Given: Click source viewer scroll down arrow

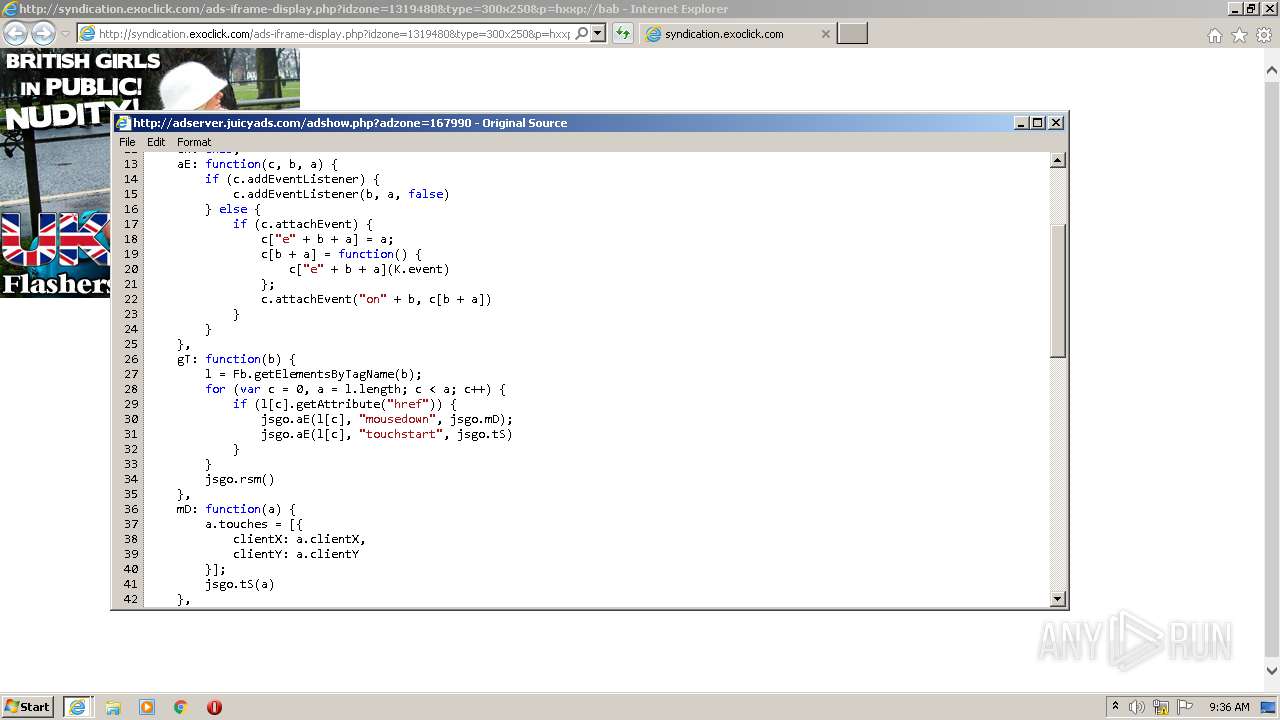Looking at the screenshot, I should (1058, 599).
